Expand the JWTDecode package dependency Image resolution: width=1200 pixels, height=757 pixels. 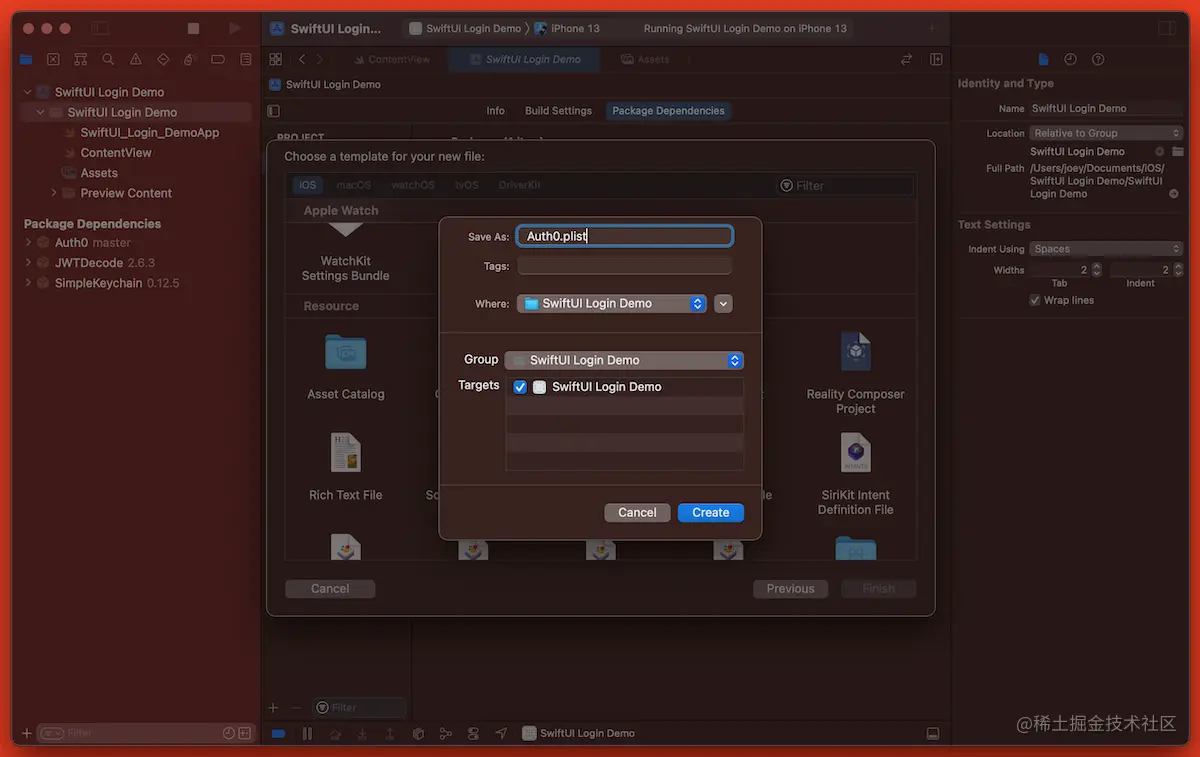click(28, 263)
